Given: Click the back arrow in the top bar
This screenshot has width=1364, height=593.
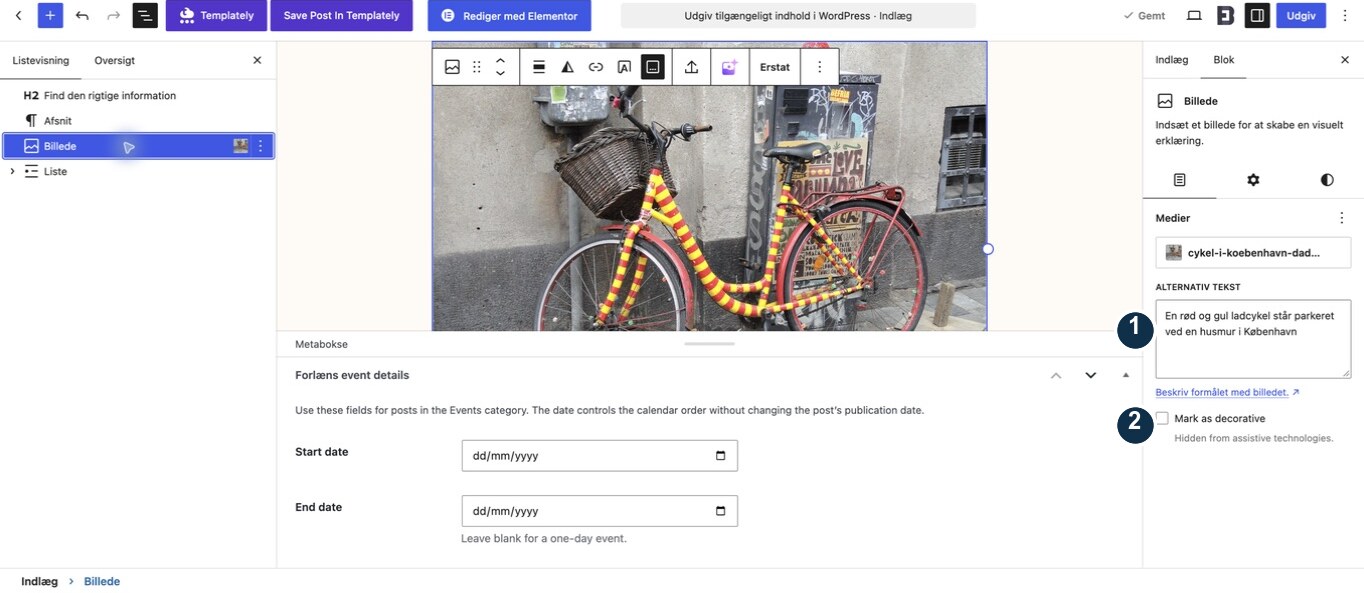Looking at the screenshot, I should (18, 15).
